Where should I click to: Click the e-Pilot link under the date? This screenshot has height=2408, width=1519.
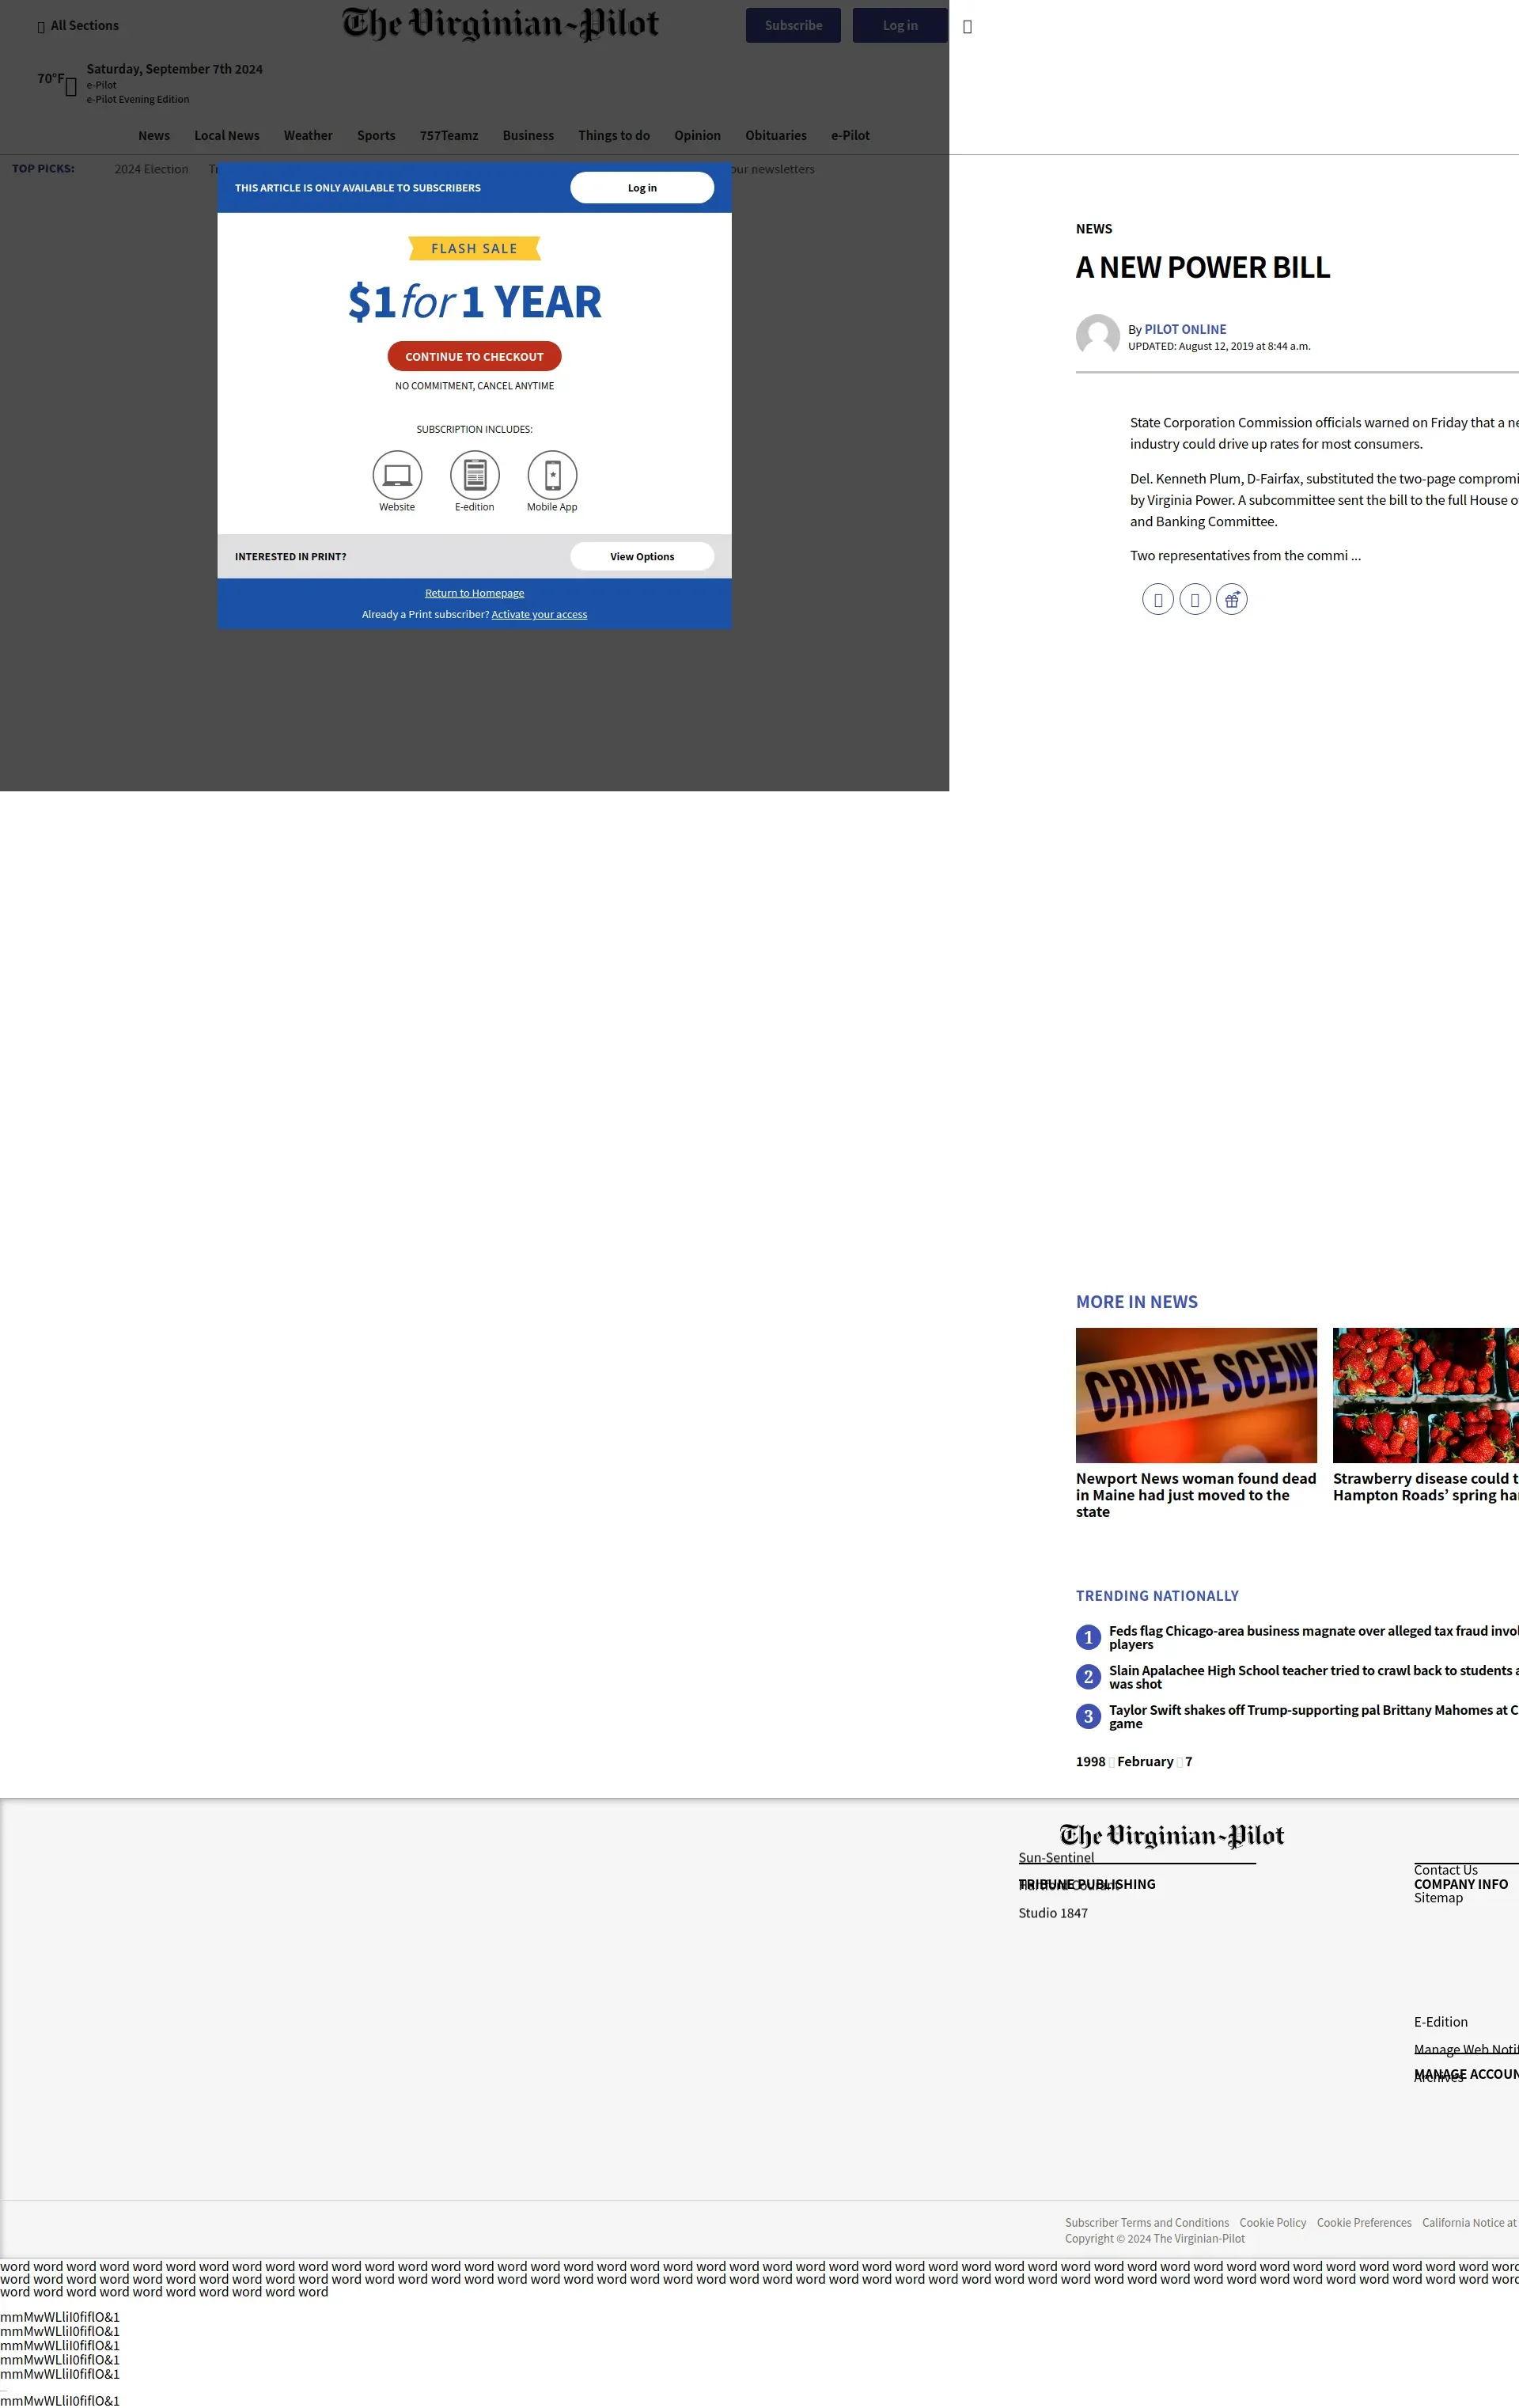coord(101,85)
